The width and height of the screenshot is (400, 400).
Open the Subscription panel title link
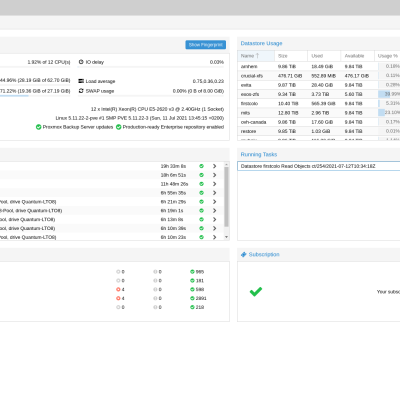point(264,254)
